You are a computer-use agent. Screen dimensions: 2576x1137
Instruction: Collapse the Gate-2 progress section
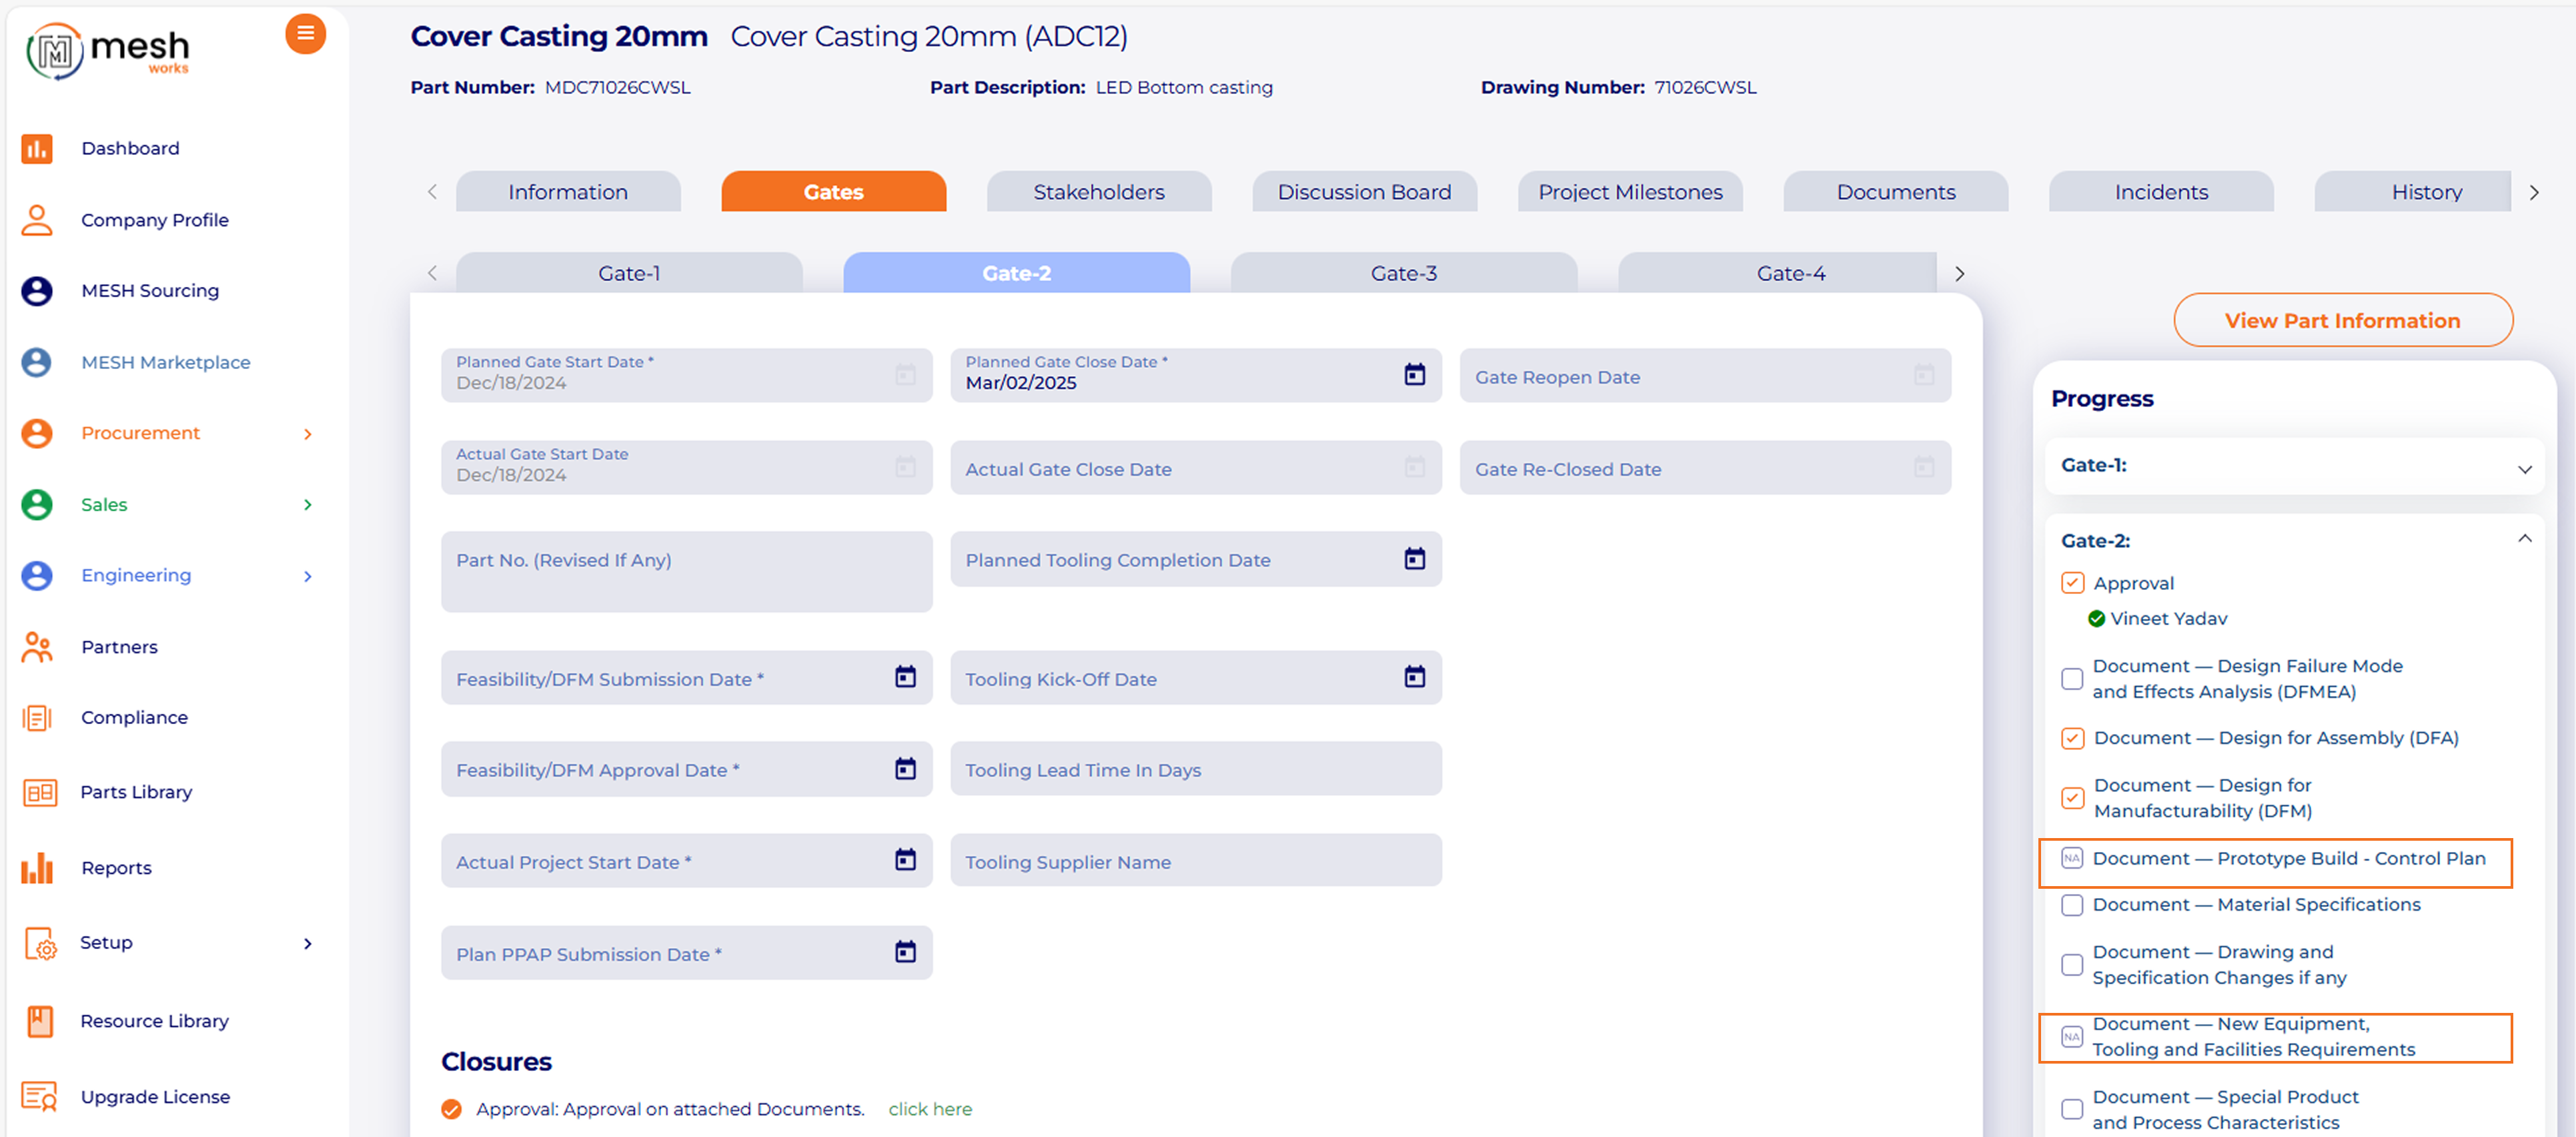[2524, 539]
